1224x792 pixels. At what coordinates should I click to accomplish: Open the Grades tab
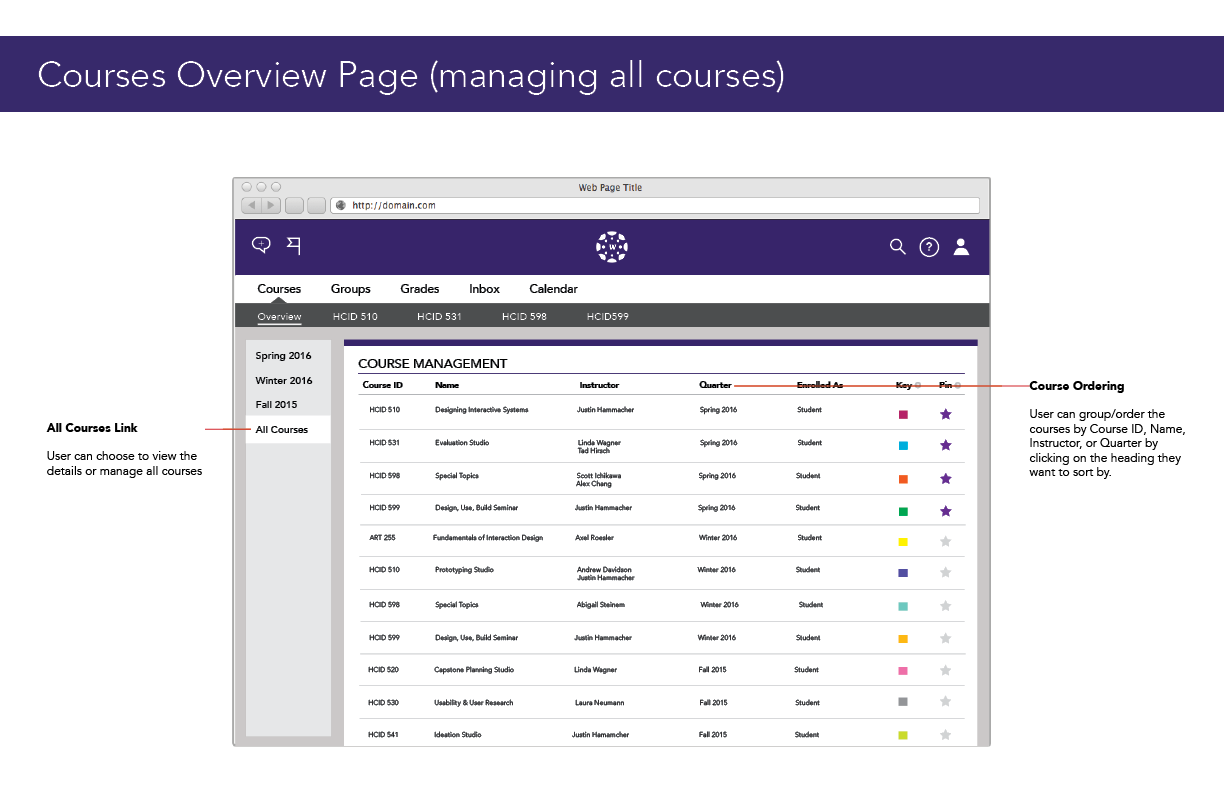coord(420,289)
